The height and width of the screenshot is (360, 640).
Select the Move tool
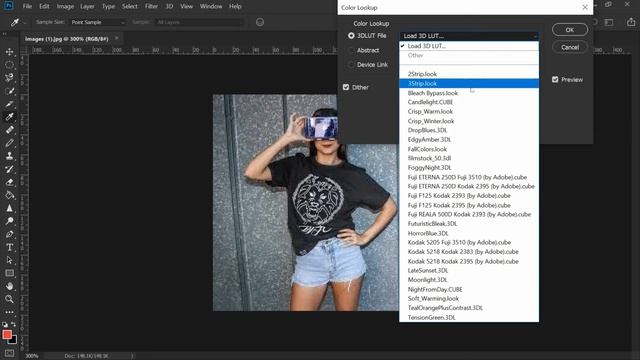(9, 52)
